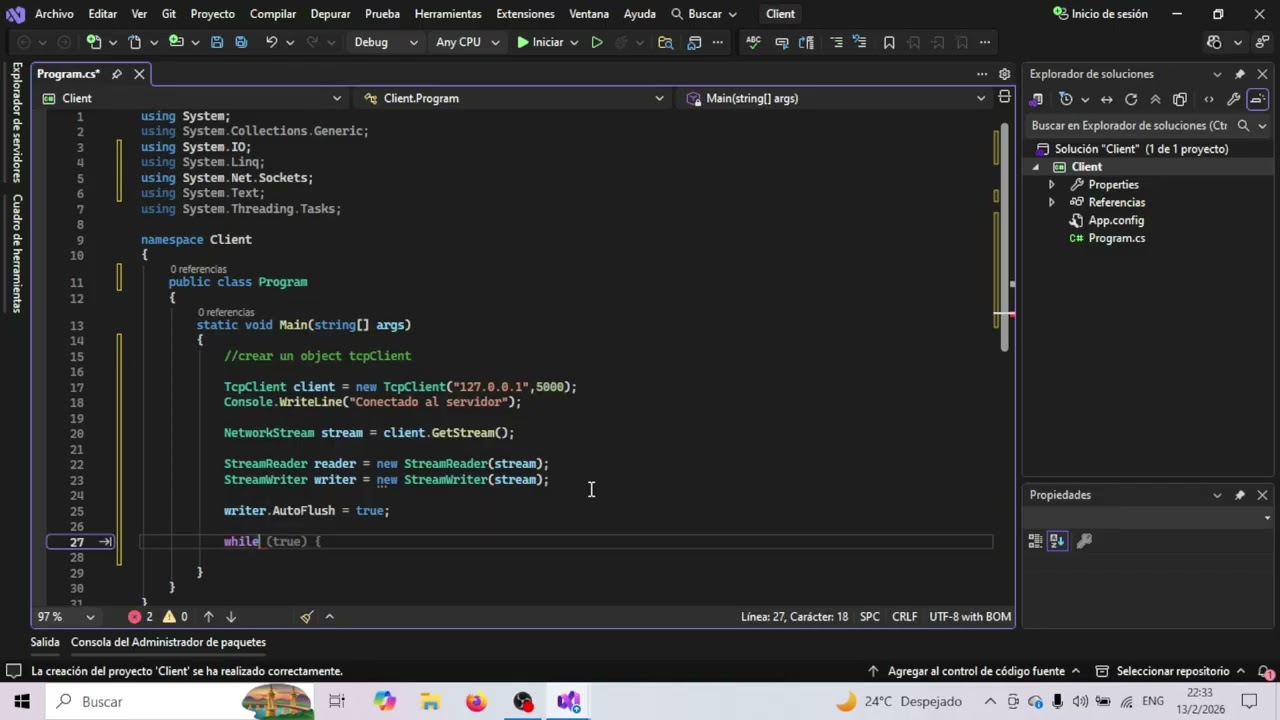Viewport: 1280px width, 720px height.
Task: Switch to the Consola del Administrador de paquetes tab
Action: pos(168,642)
